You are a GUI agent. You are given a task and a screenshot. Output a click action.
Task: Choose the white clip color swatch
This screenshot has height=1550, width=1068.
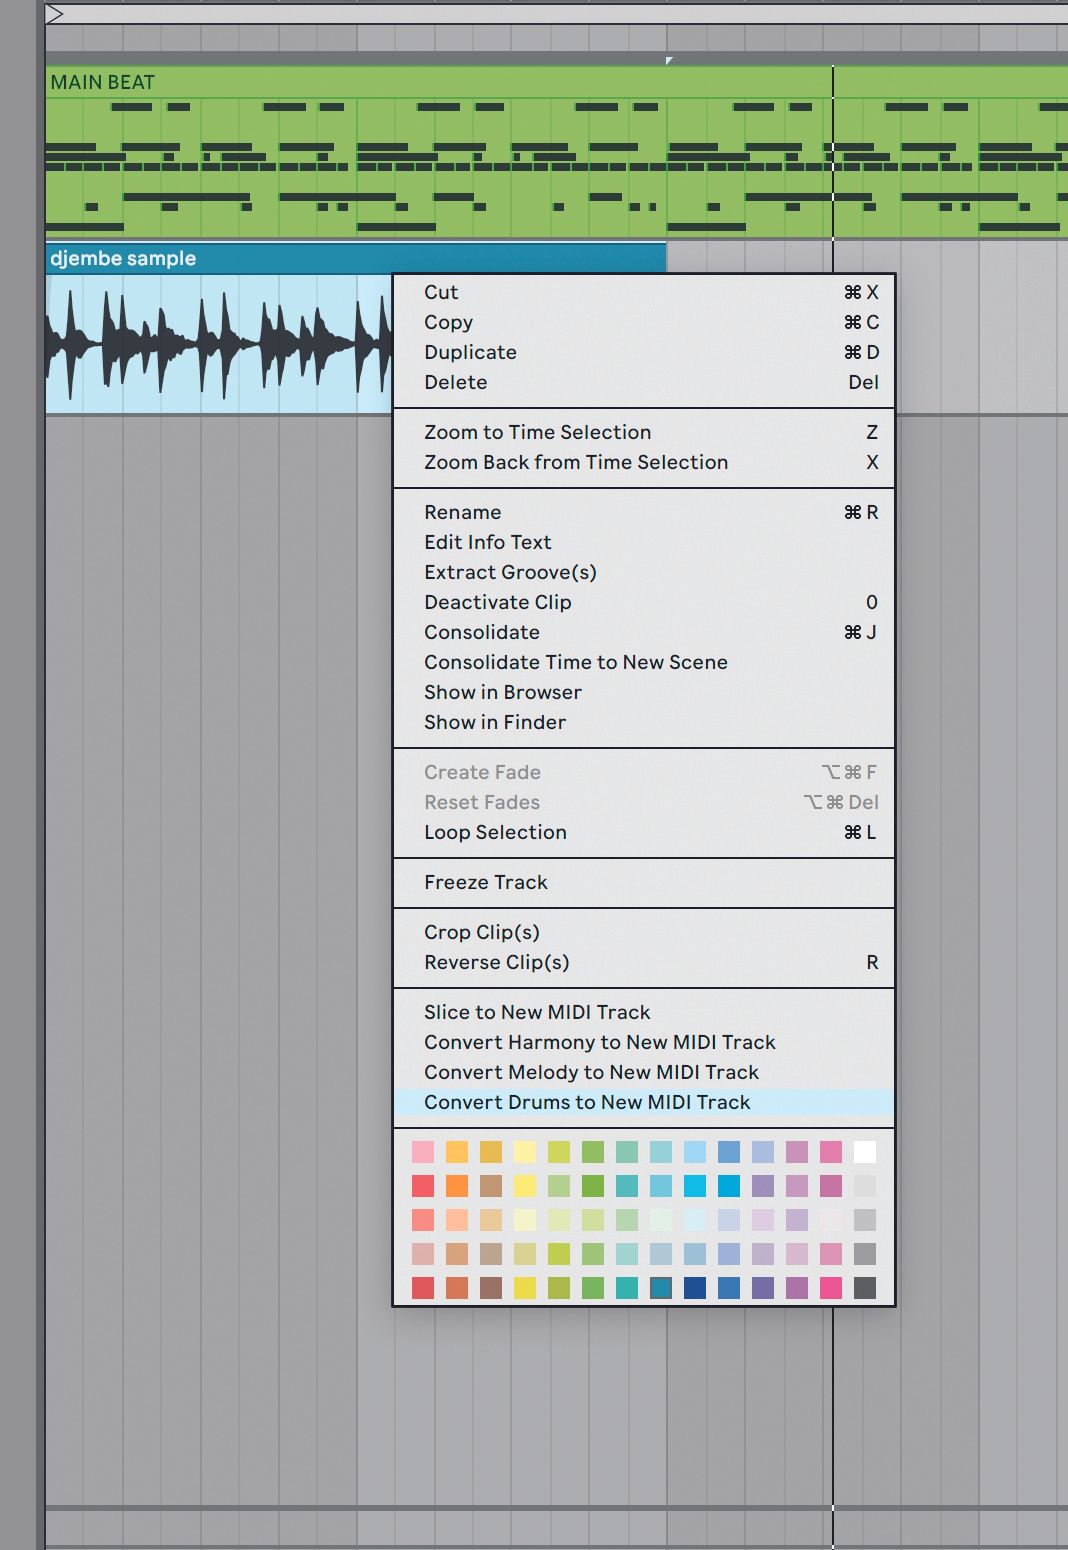click(866, 1152)
